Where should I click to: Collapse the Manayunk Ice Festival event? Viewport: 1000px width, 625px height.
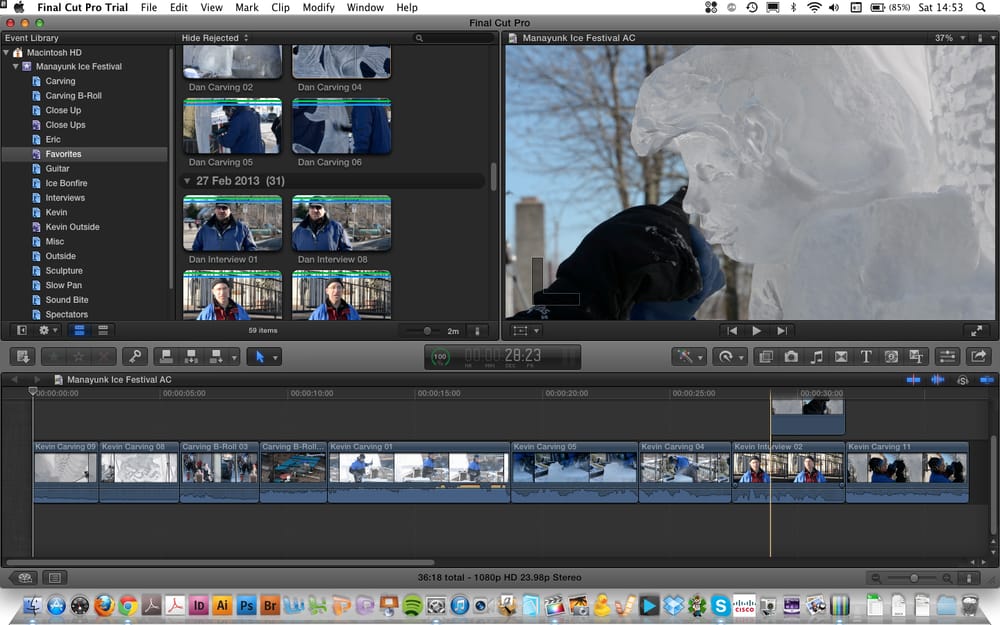(16, 66)
